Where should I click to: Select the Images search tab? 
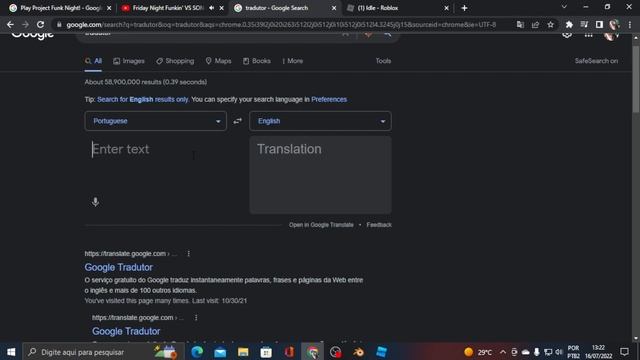[129, 61]
